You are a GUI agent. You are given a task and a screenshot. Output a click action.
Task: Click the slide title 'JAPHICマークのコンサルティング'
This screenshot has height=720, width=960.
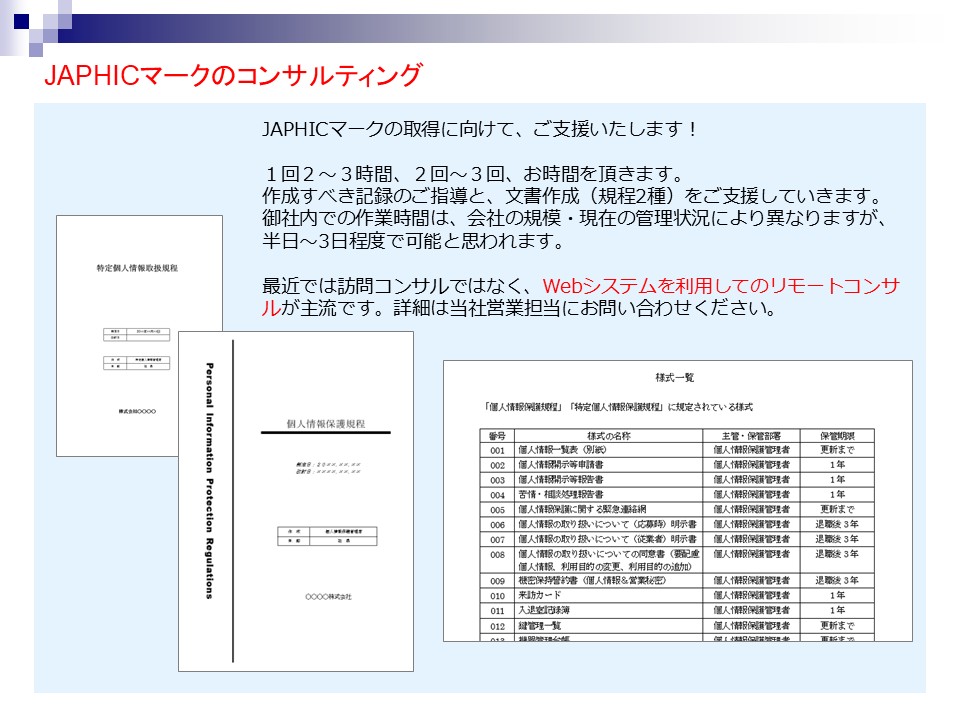pos(233,75)
